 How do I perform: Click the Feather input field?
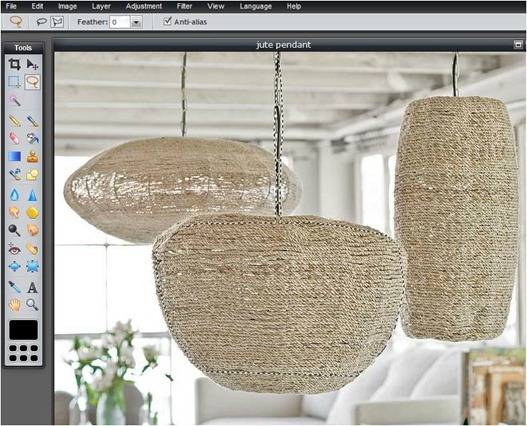(119, 22)
